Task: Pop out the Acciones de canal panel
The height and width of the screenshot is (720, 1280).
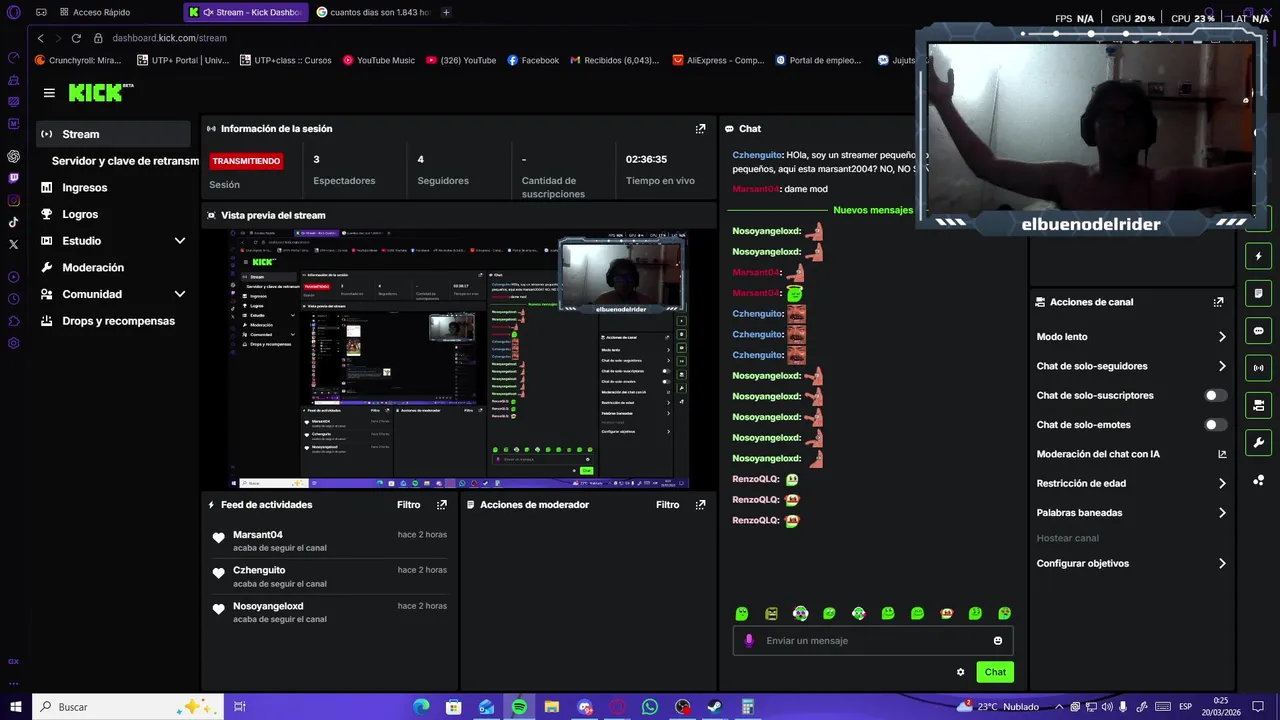Action: click(1218, 302)
